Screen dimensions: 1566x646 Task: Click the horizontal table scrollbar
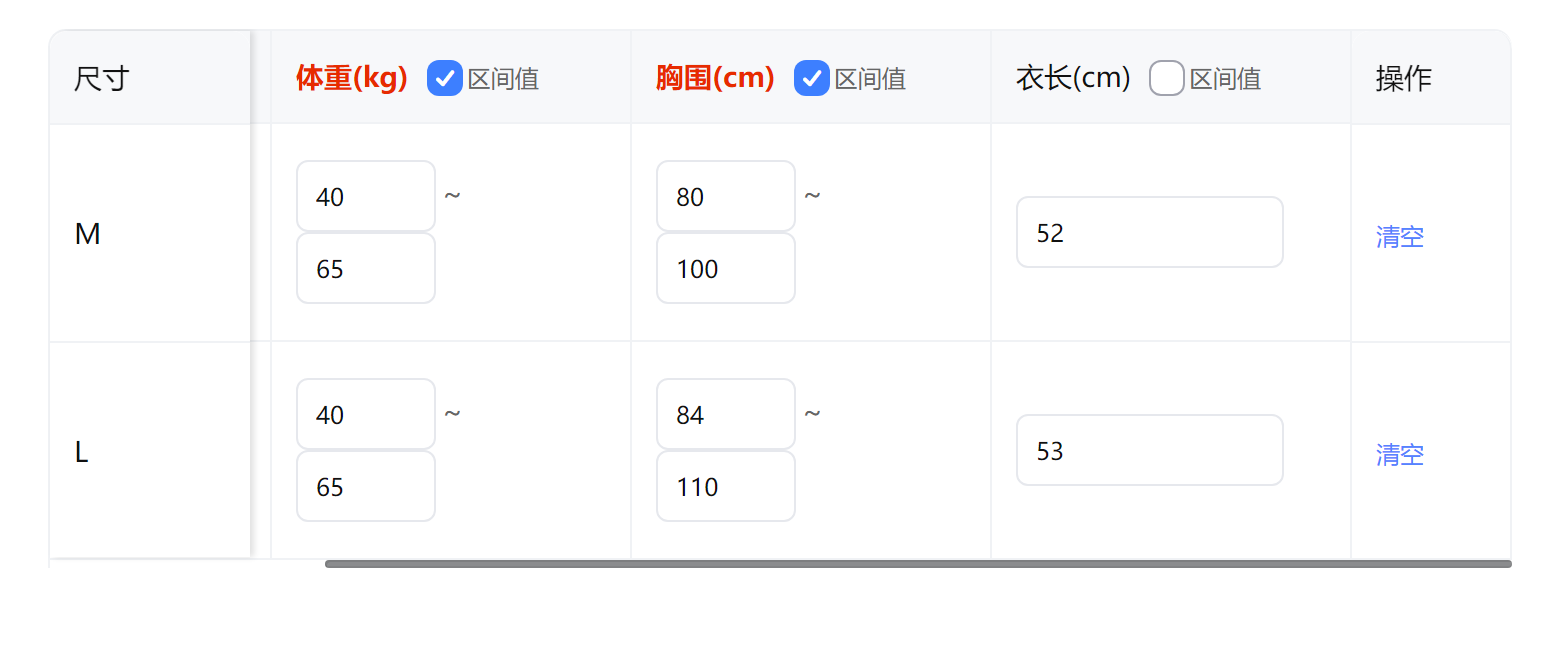coord(918,564)
